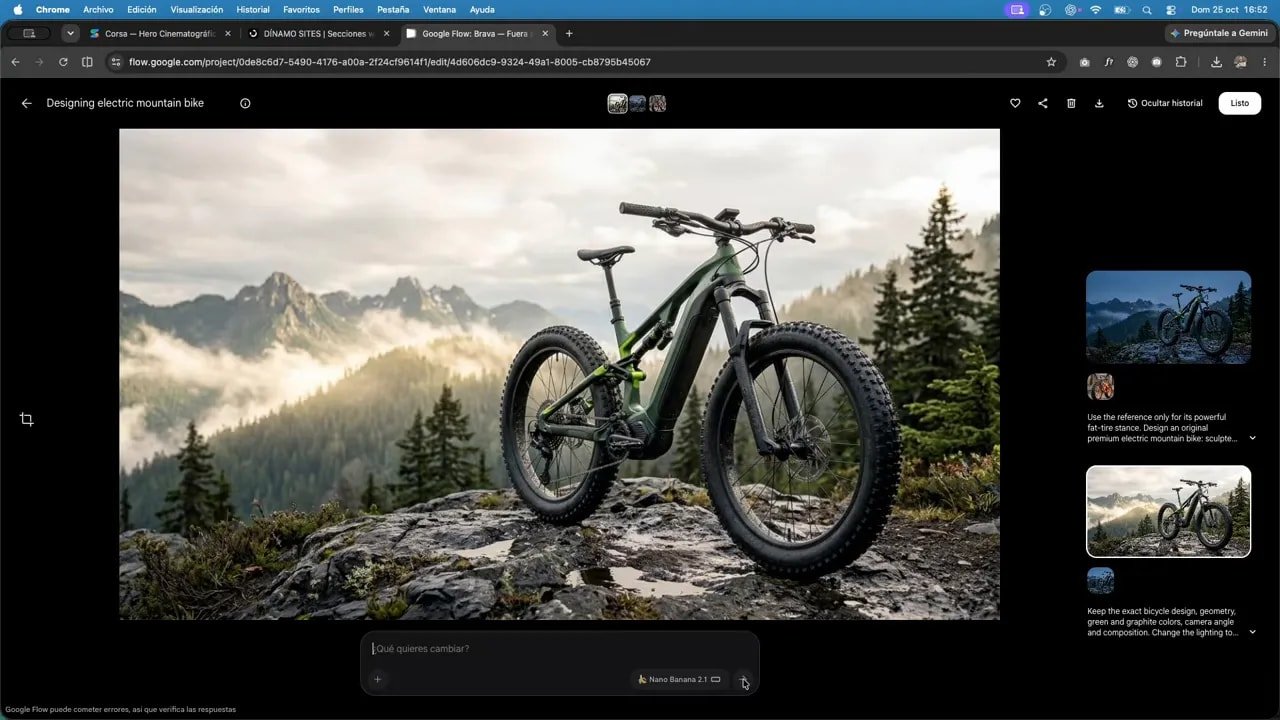Reload the page in Chrome
The width and height of the screenshot is (1280, 720).
[x=63, y=62]
